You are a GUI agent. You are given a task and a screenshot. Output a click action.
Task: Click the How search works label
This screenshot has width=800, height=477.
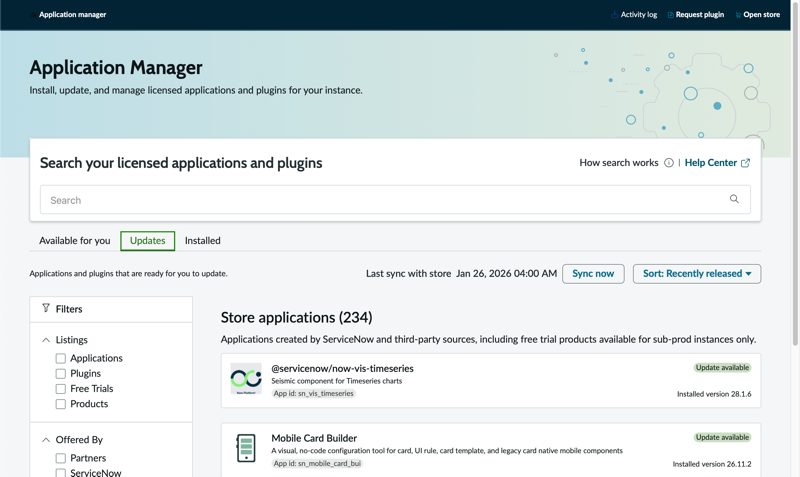(619, 163)
